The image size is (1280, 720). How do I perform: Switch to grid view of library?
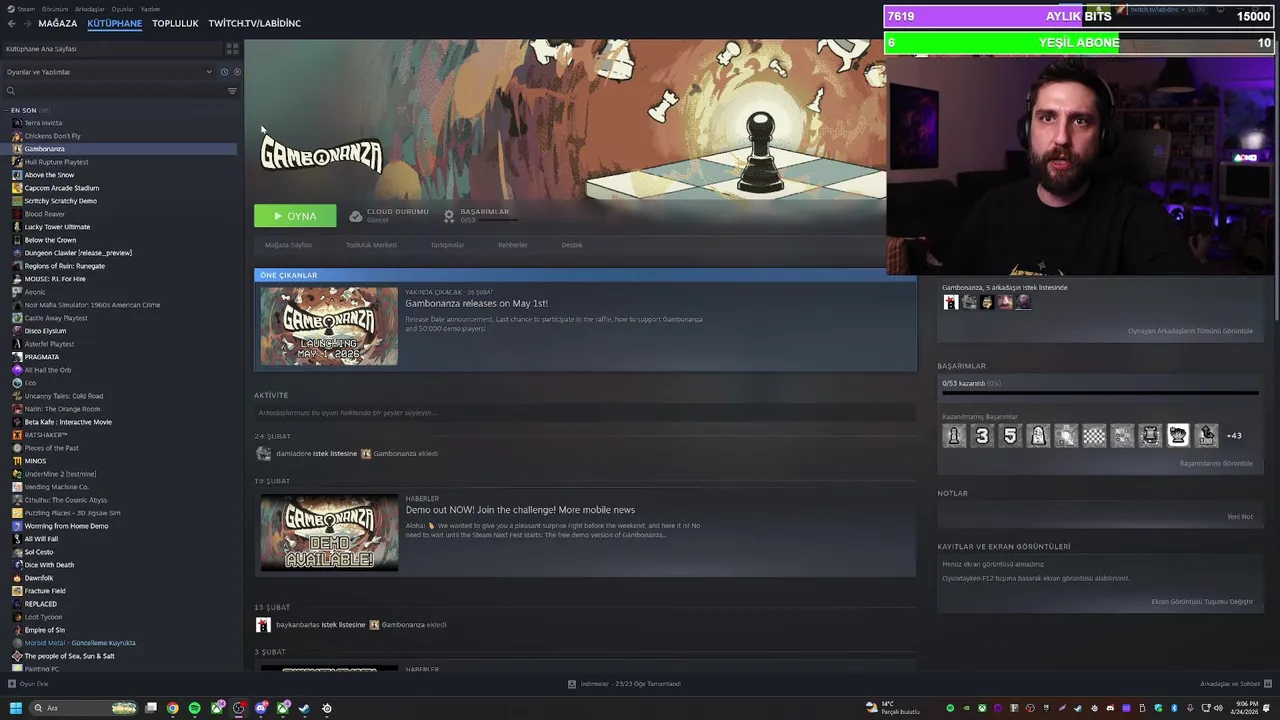(x=232, y=48)
